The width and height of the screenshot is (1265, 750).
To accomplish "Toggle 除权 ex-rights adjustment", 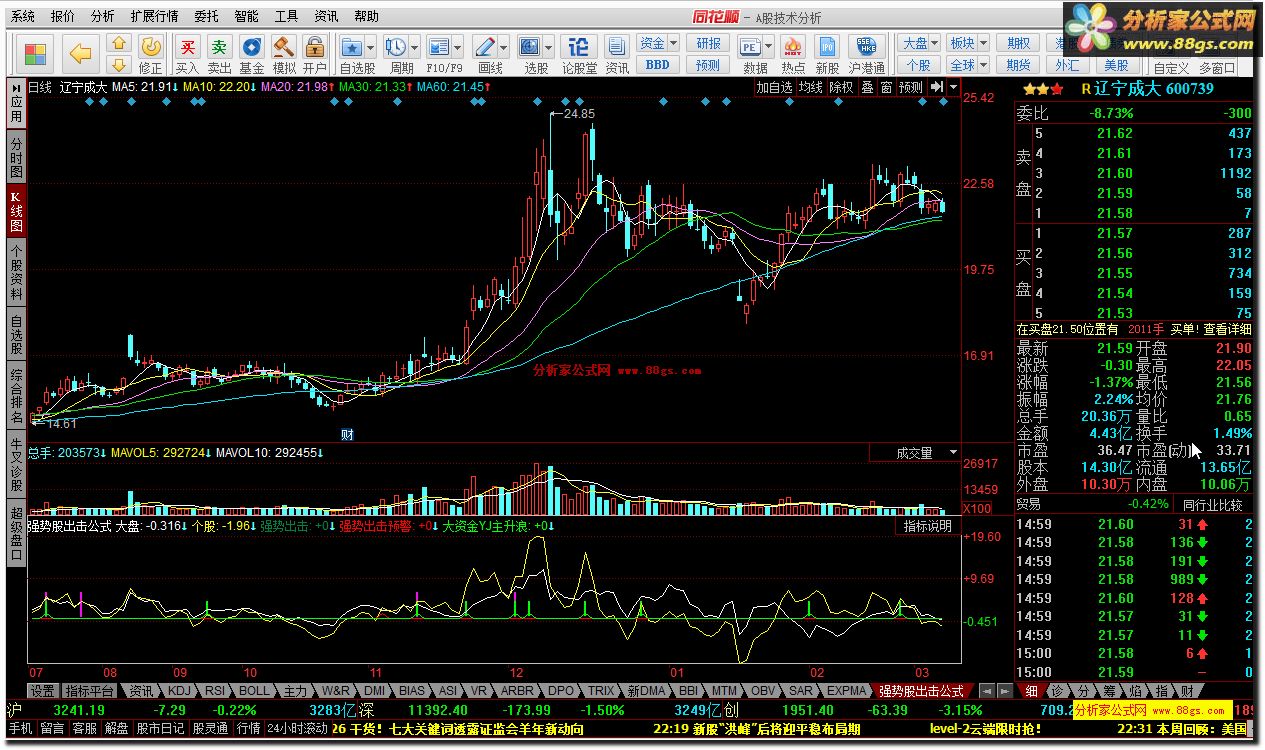I will [842, 88].
